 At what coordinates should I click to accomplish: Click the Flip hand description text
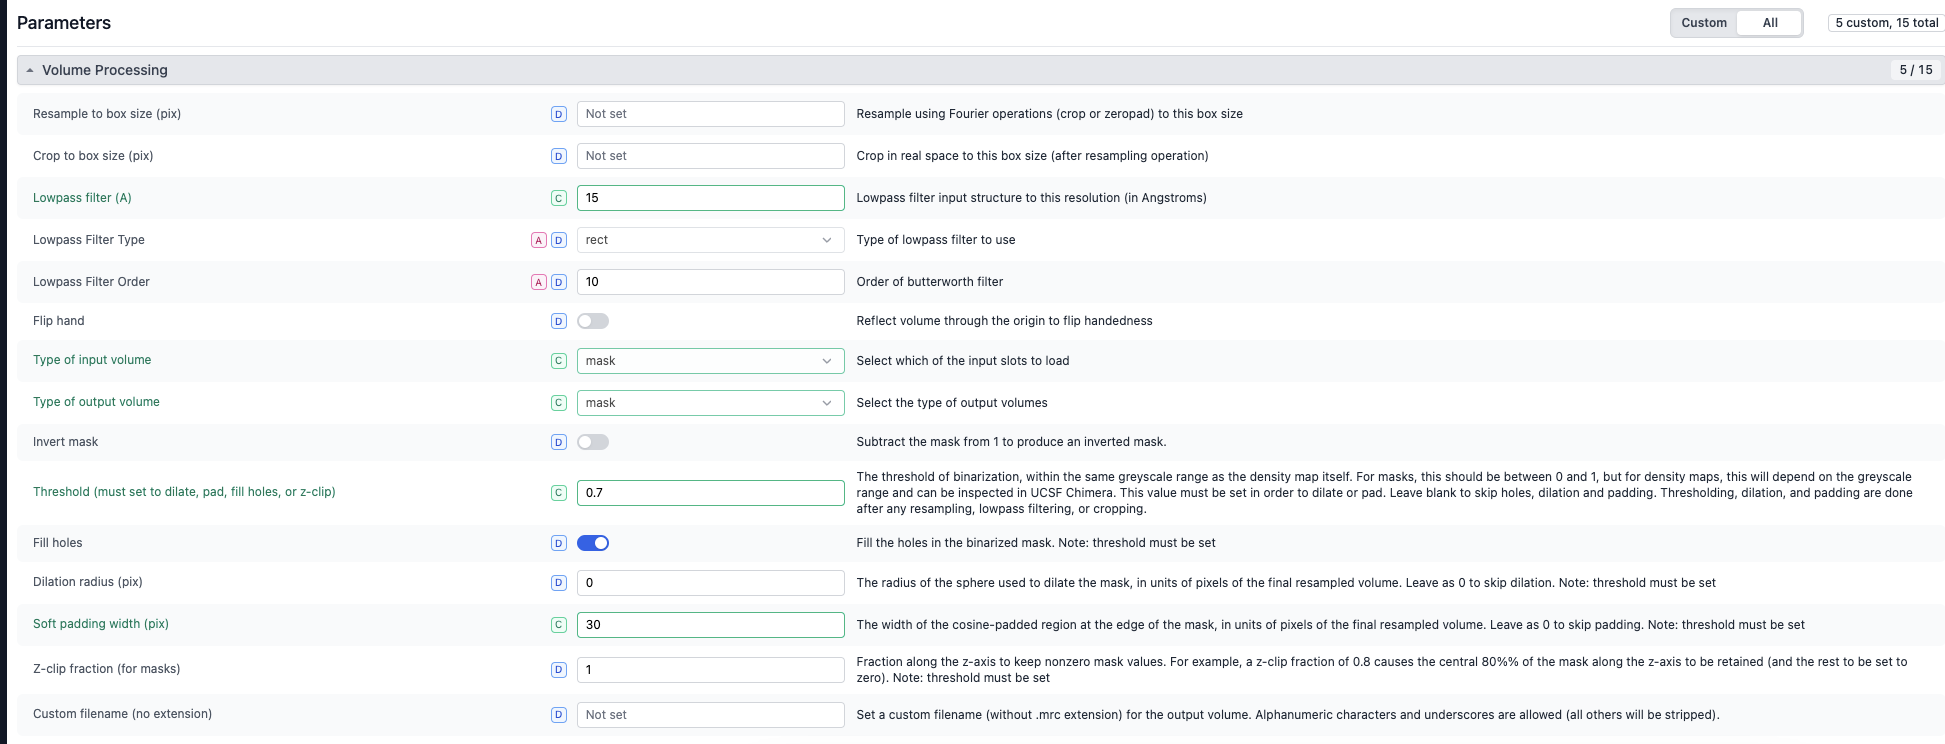[x=1005, y=321]
